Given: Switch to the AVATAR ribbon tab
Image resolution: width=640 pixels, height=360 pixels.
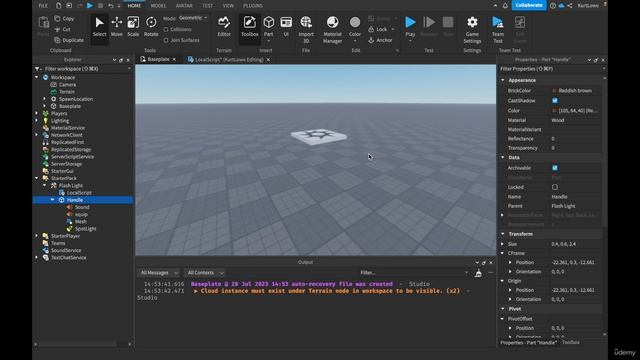Looking at the screenshot, I should coord(184,6).
